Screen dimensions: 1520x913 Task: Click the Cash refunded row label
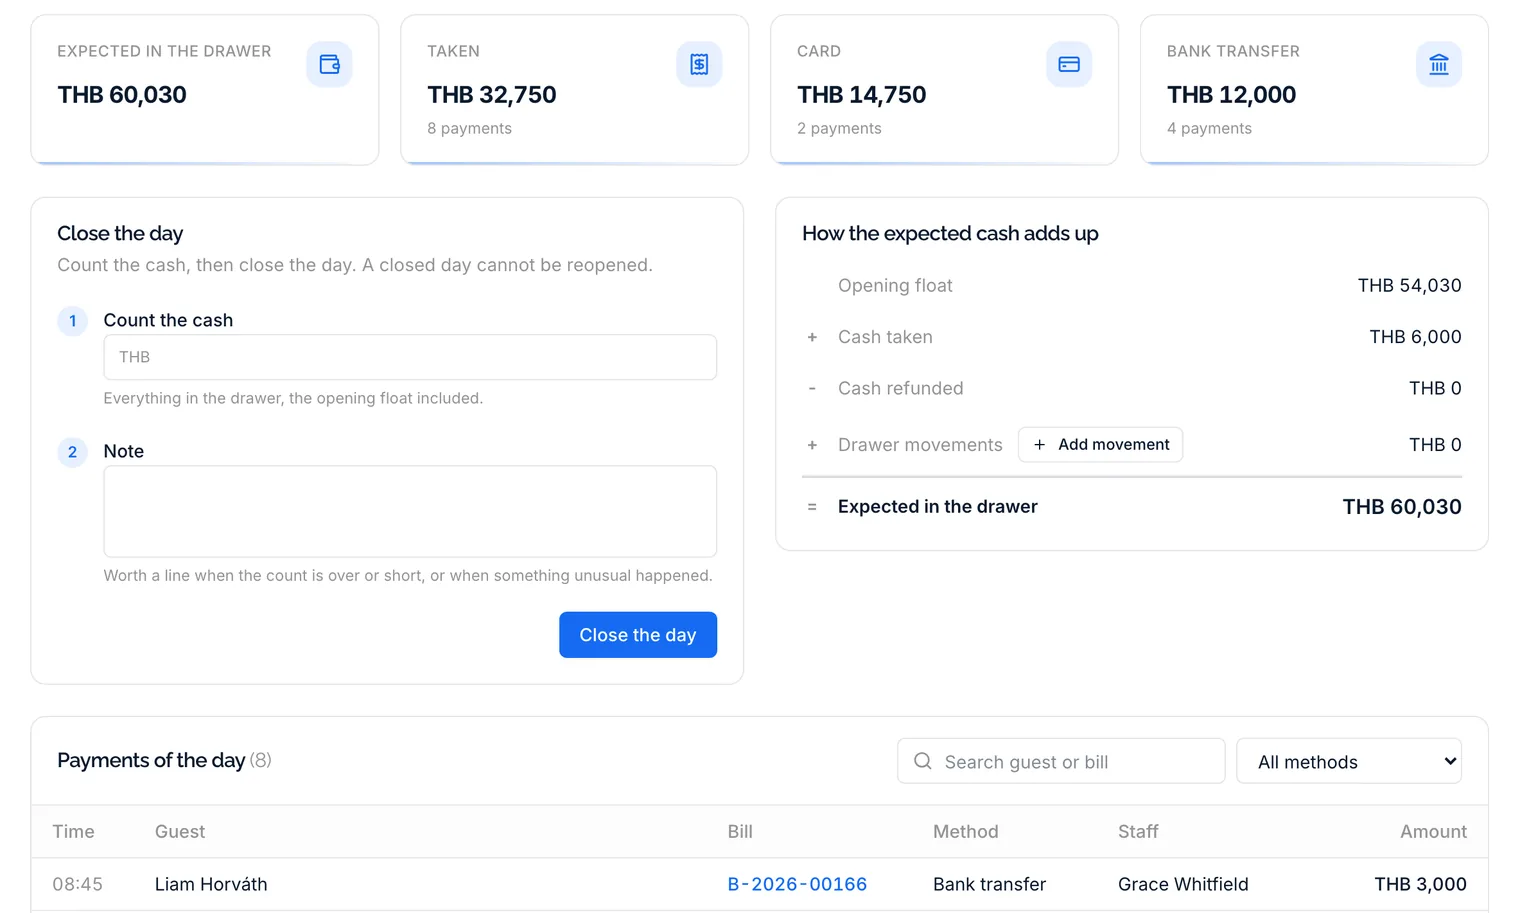click(901, 388)
